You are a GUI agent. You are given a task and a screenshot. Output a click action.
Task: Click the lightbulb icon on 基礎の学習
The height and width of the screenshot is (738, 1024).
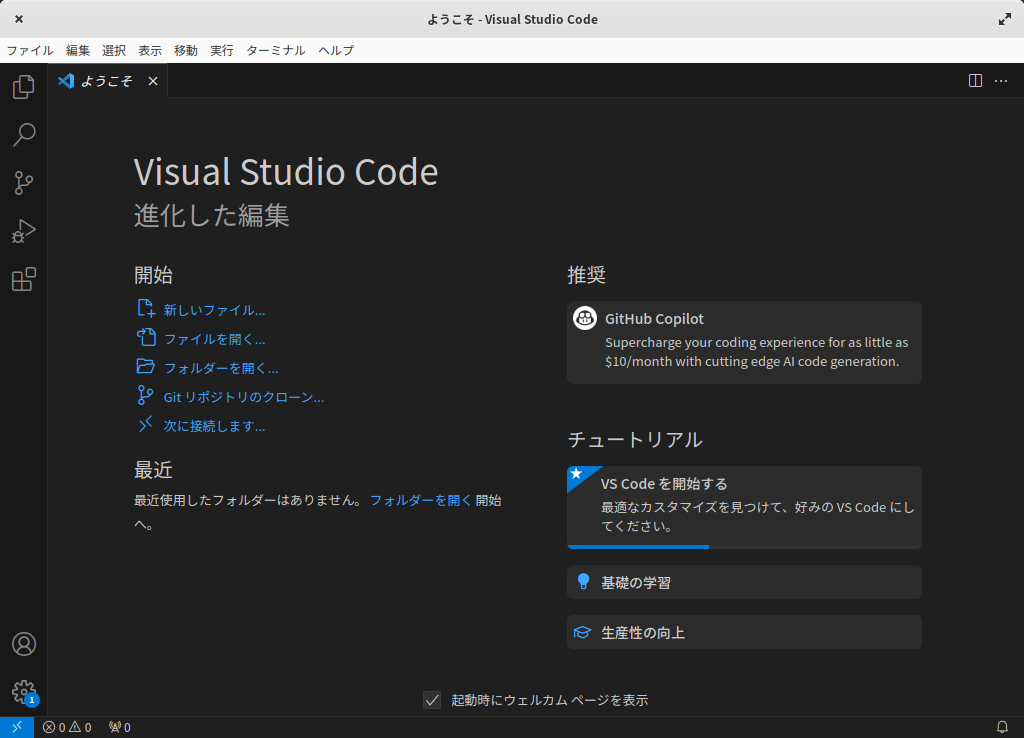coord(583,581)
